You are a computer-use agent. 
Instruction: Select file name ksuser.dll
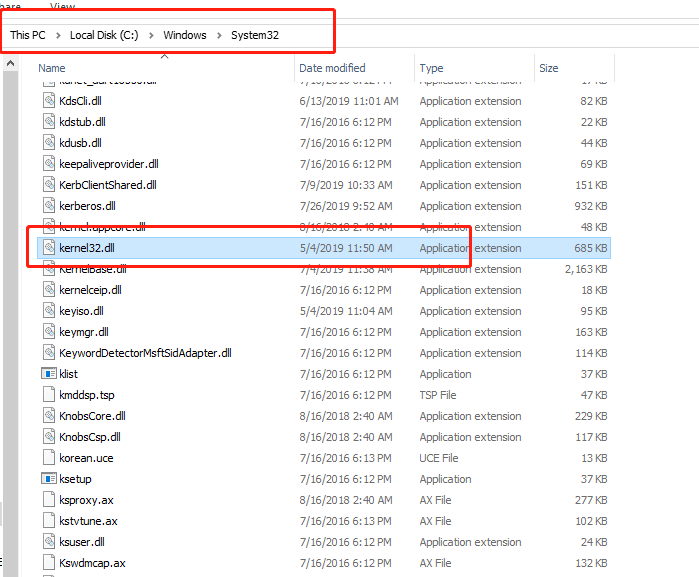click(x=82, y=542)
